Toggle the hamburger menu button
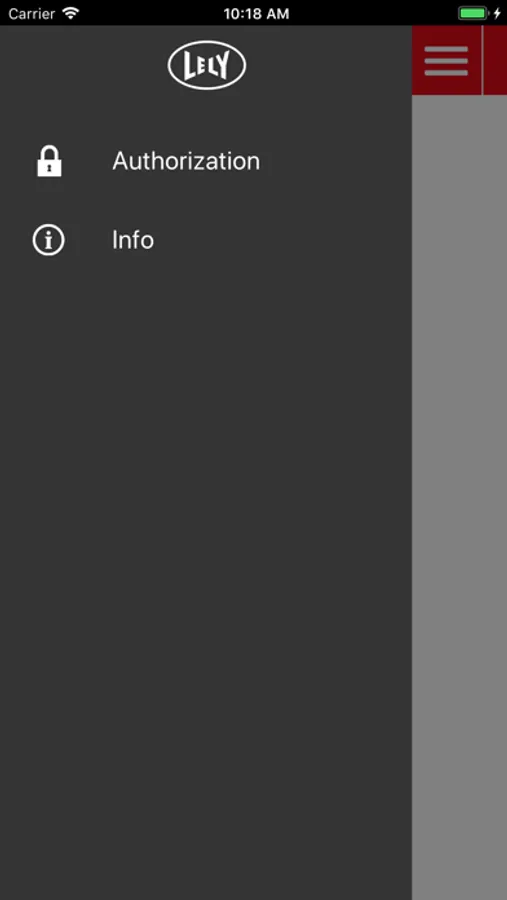The height and width of the screenshot is (900, 507). pyautogui.click(x=446, y=60)
